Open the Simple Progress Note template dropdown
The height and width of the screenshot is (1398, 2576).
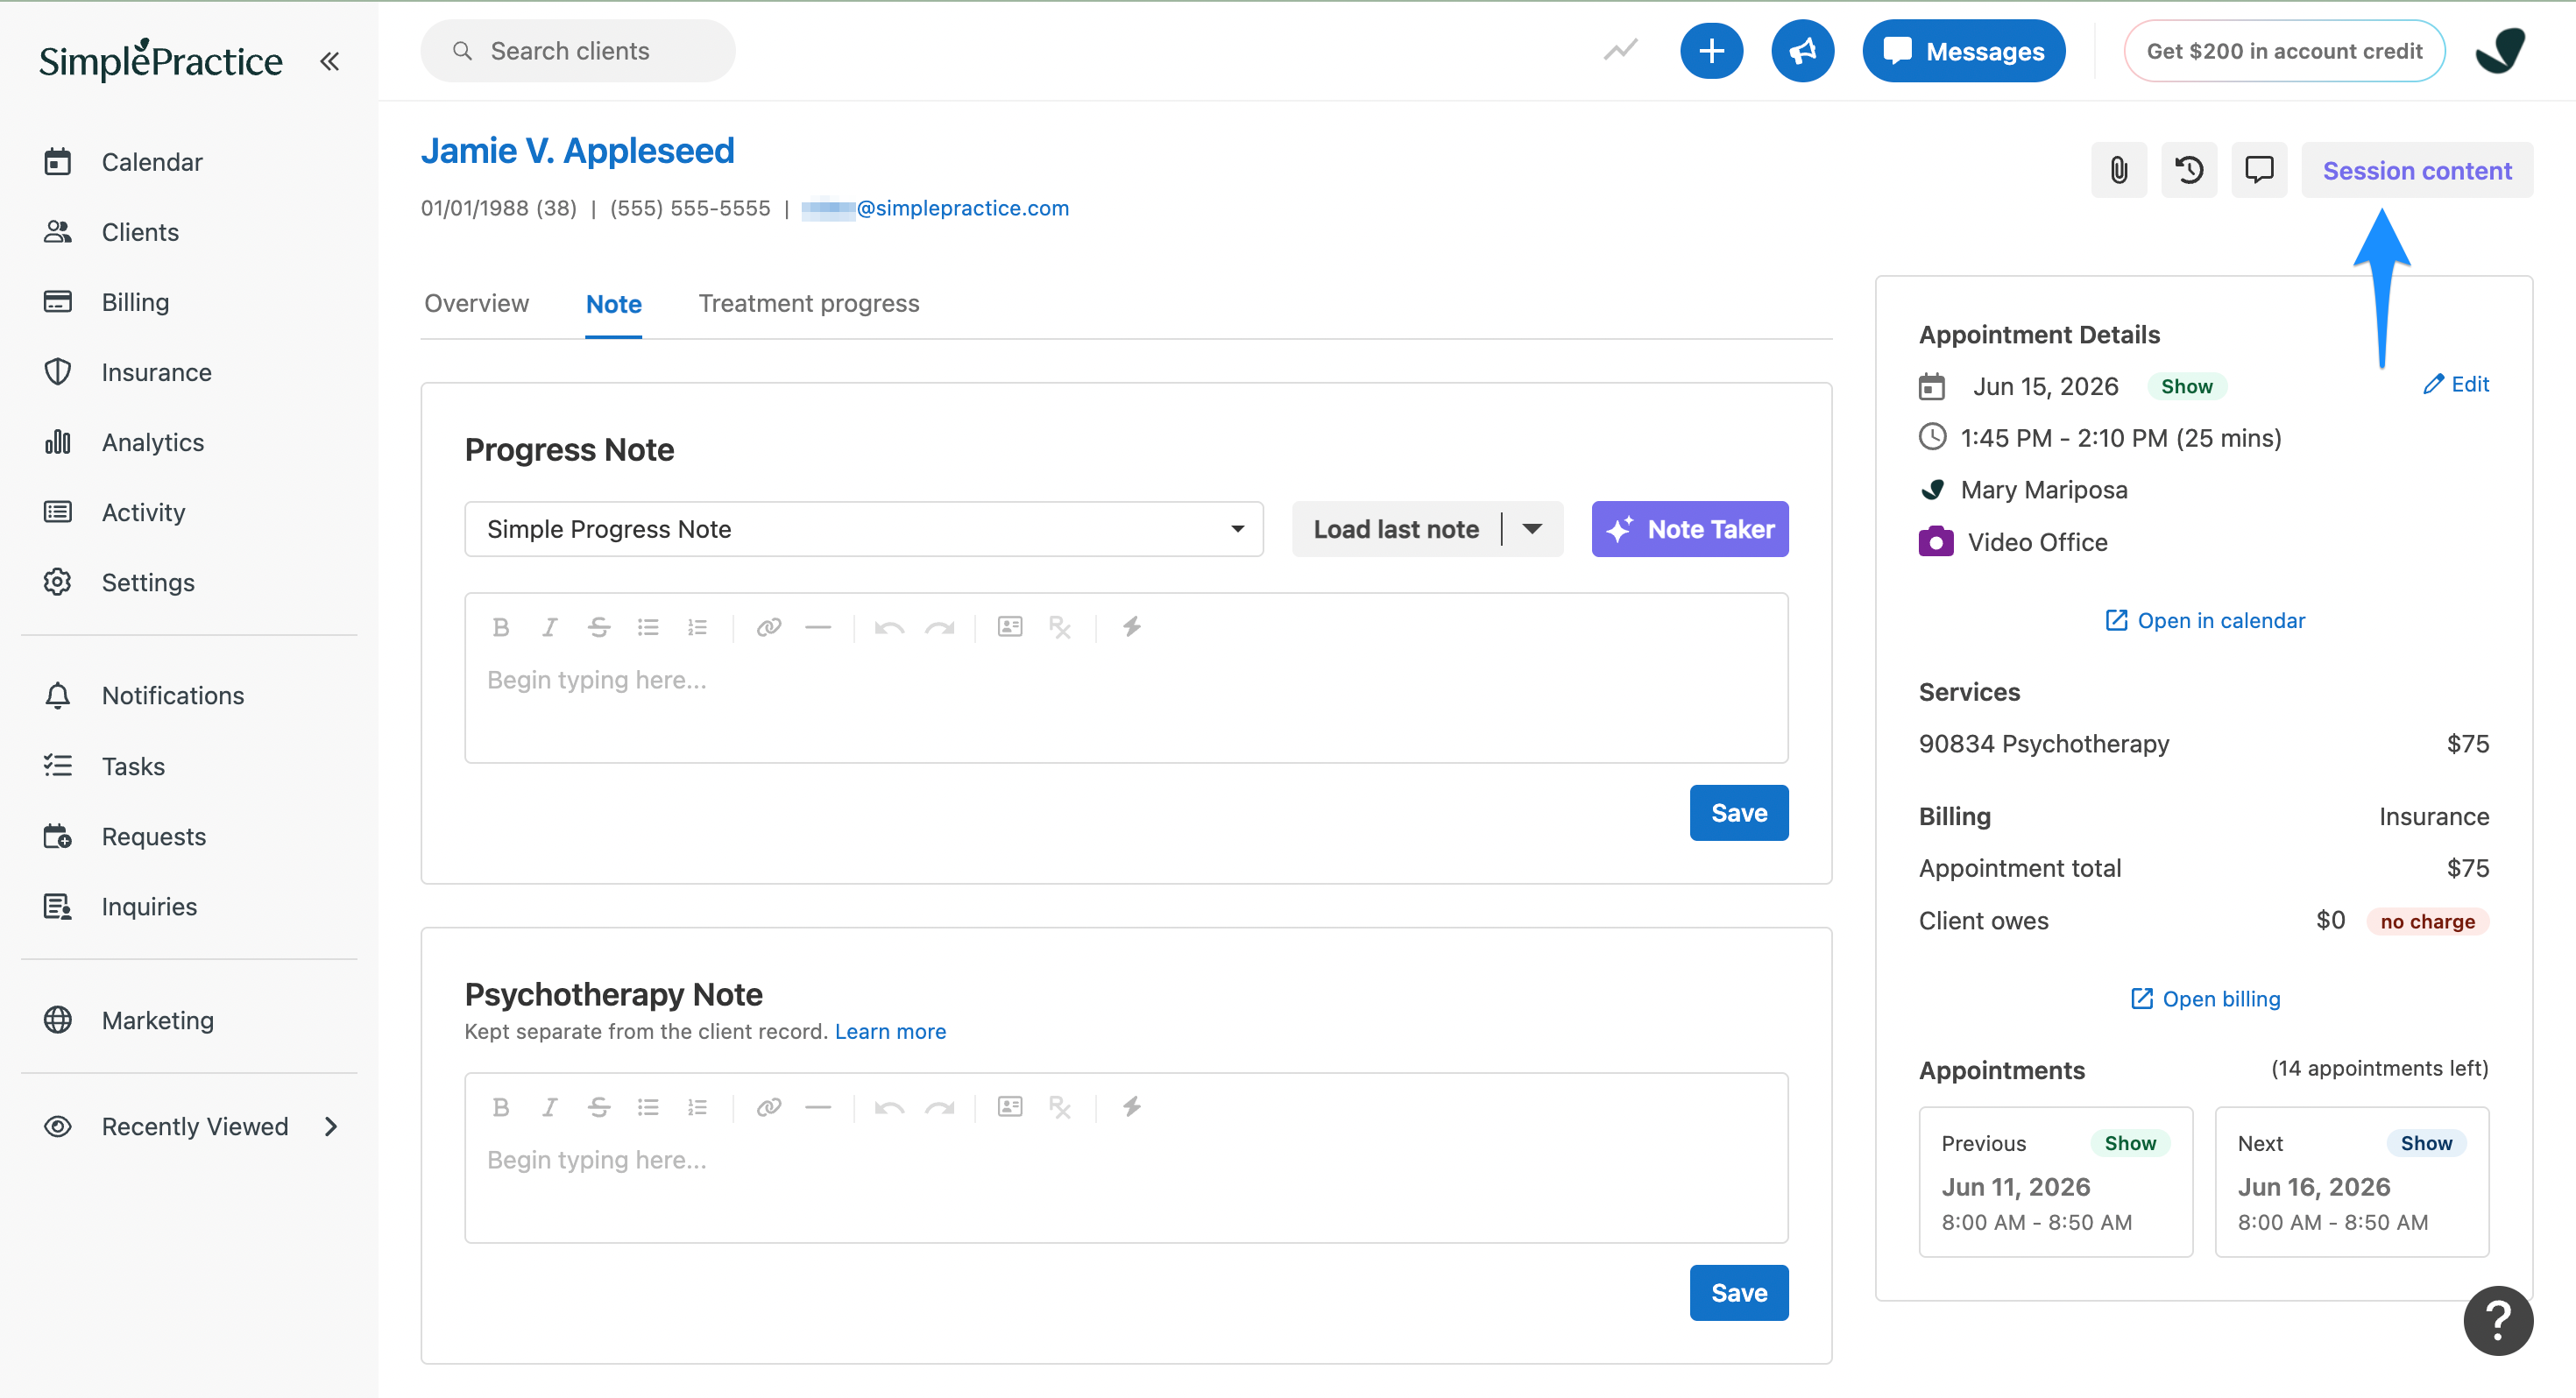[864, 529]
